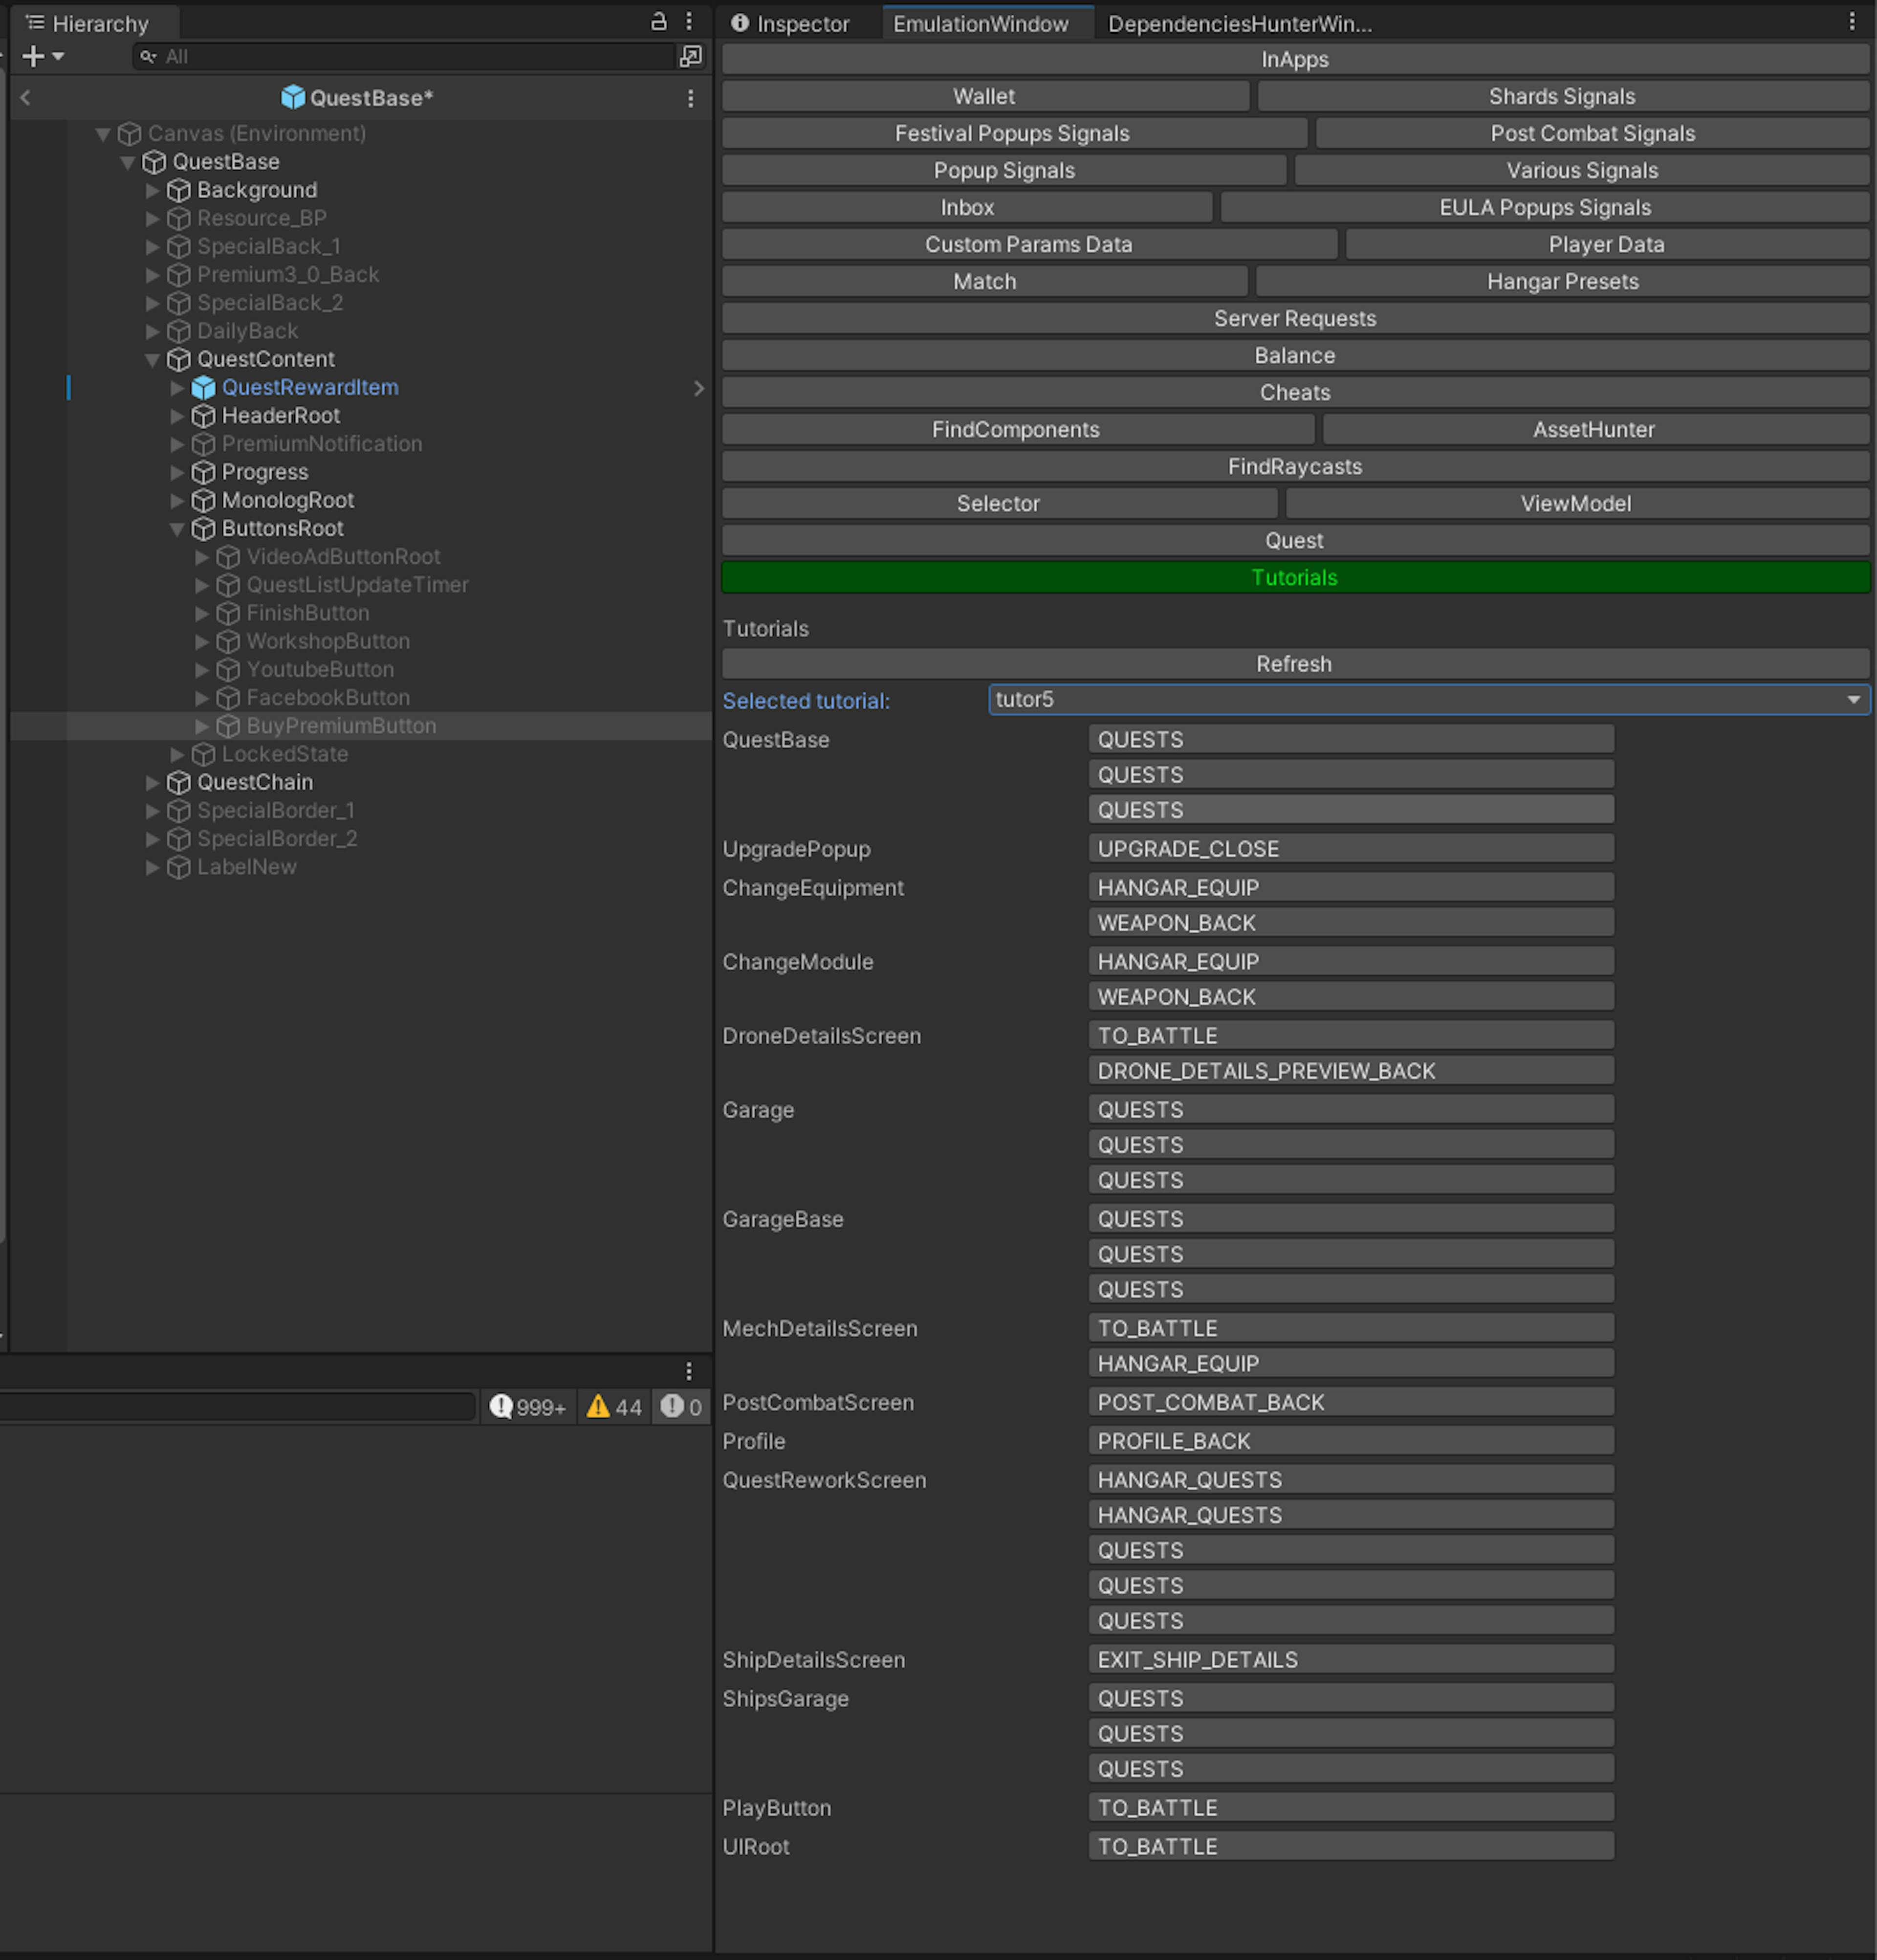The image size is (1877, 1960).
Task: Collapse the ButtonsRoot tree node
Action: pyautogui.click(x=177, y=529)
